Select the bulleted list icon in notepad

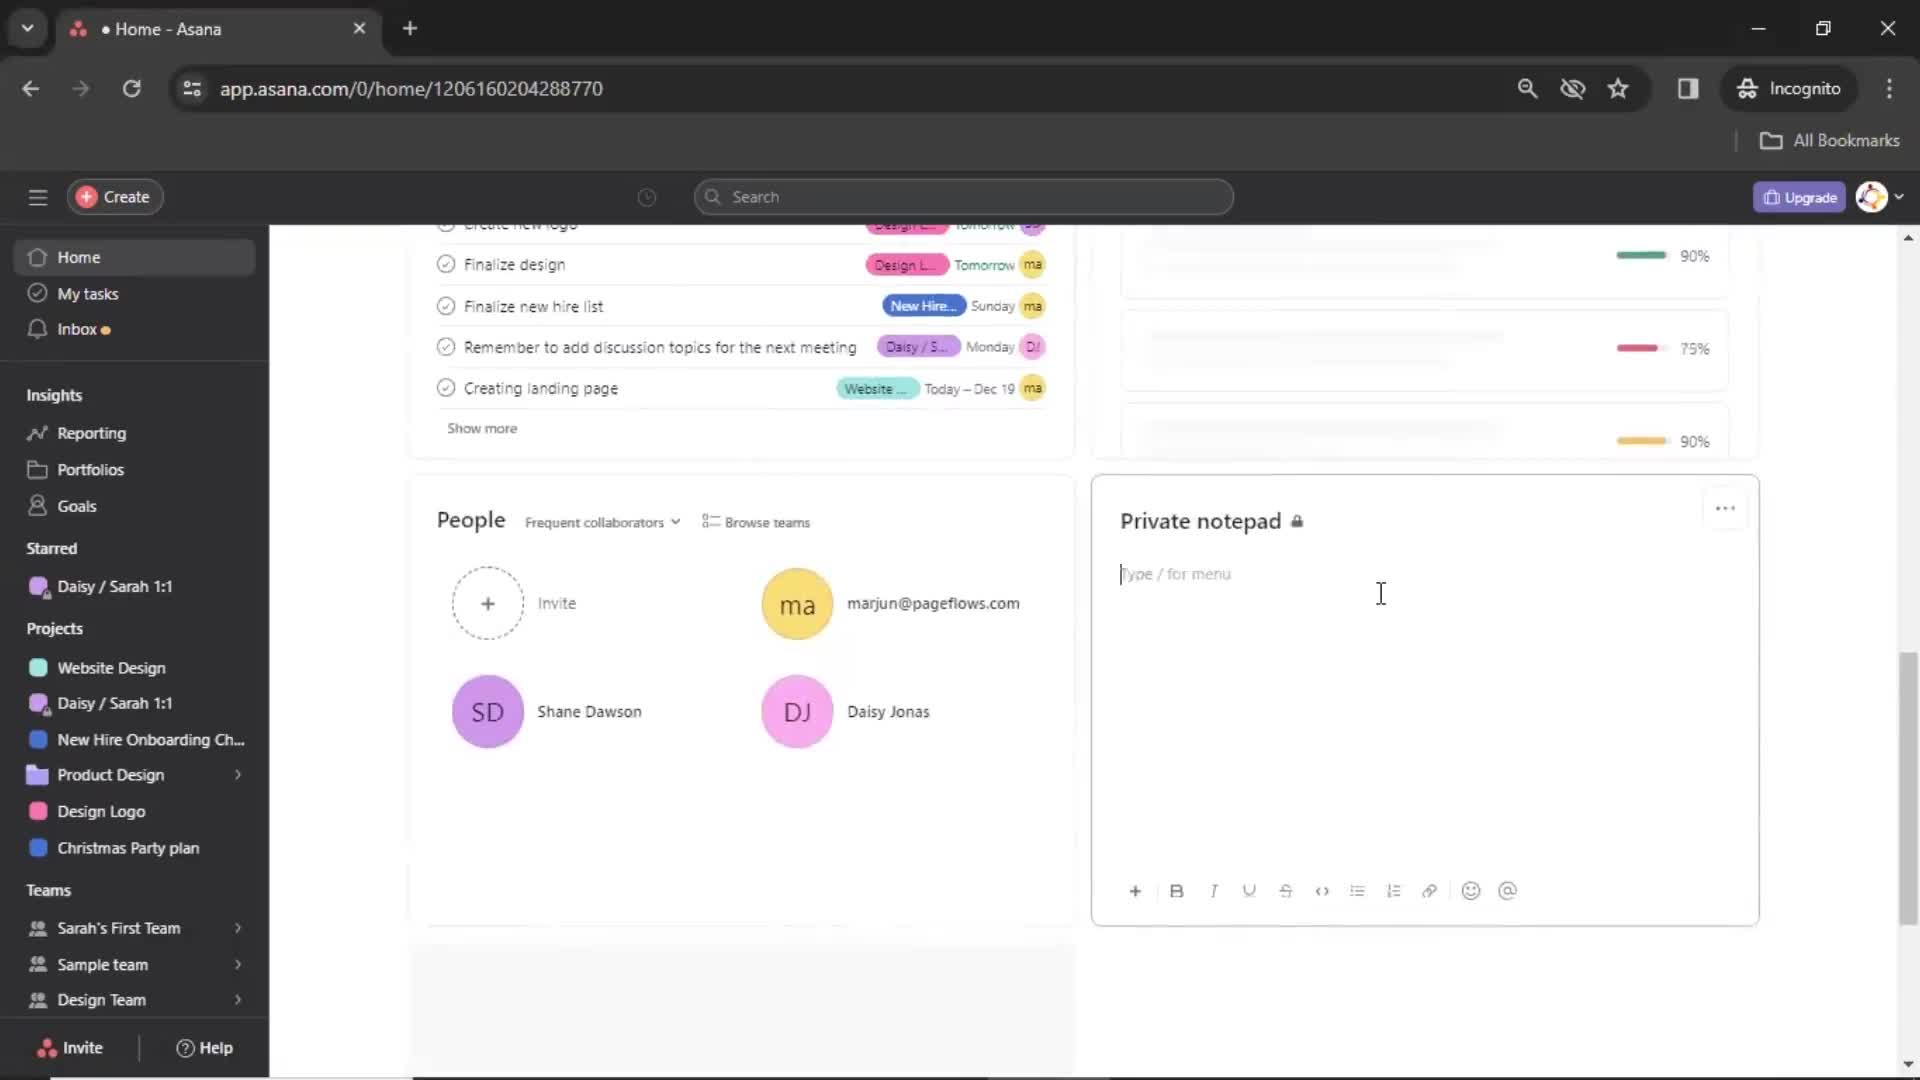[x=1358, y=891]
